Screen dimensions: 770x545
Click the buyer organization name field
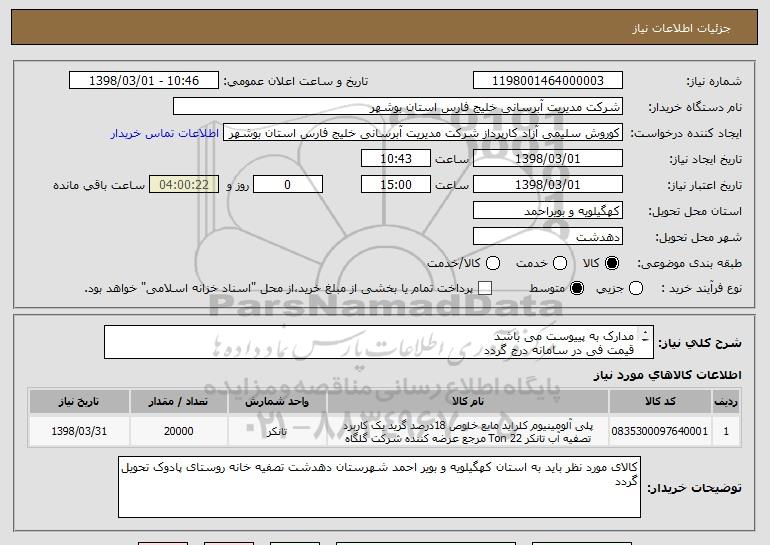pyautogui.click(x=398, y=107)
